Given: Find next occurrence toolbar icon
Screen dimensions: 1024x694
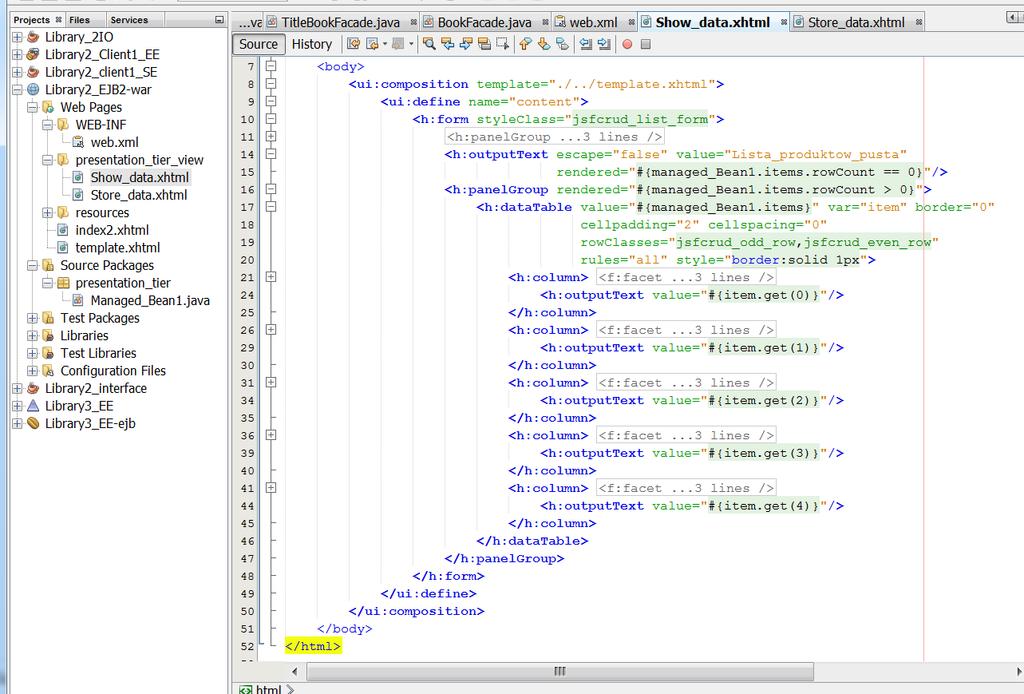Looking at the screenshot, I should coord(466,44).
